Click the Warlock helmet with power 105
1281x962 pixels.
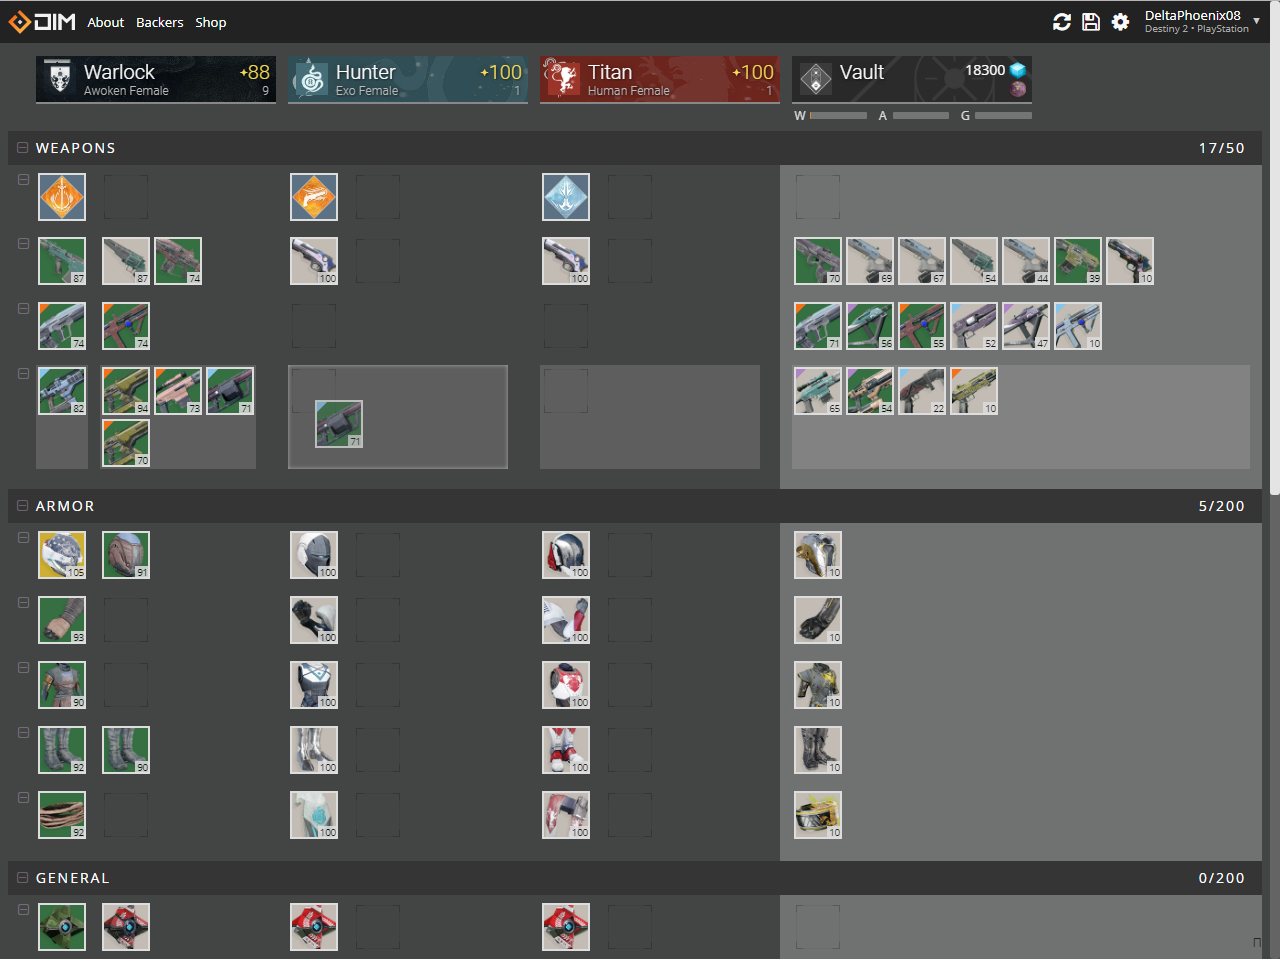(62, 555)
